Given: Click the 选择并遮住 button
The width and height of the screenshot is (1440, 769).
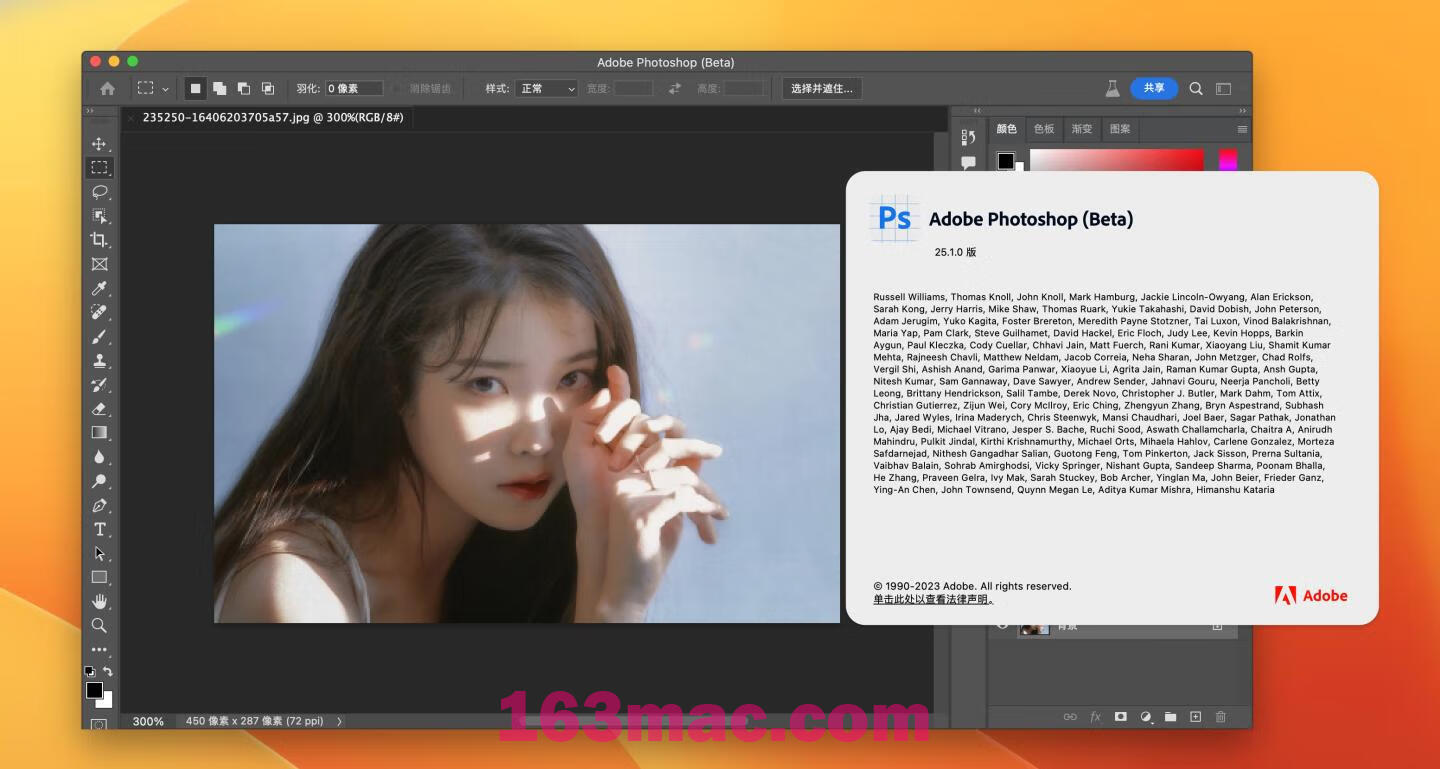Looking at the screenshot, I should (x=821, y=88).
